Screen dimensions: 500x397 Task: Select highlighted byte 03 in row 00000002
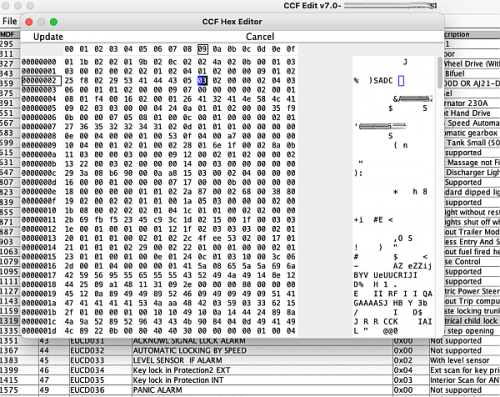pyautogui.click(x=202, y=80)
